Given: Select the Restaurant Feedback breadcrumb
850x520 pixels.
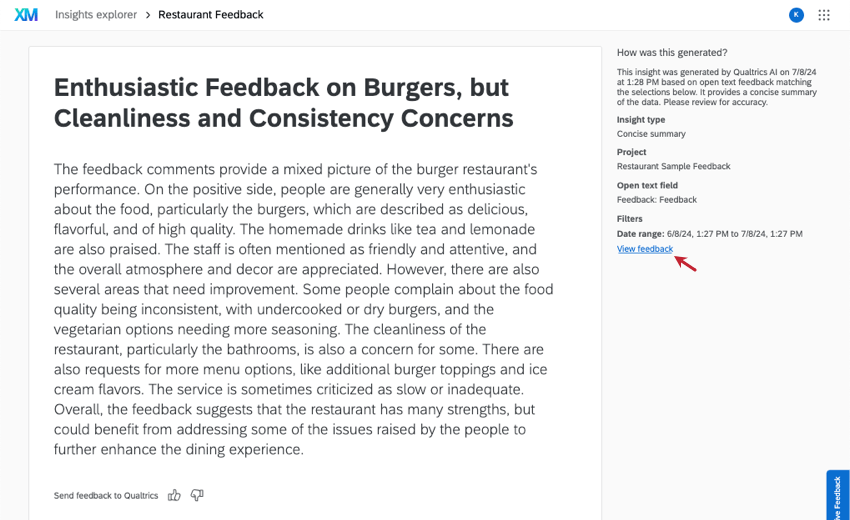Looking at the screenshot, I should pos(211,15).
